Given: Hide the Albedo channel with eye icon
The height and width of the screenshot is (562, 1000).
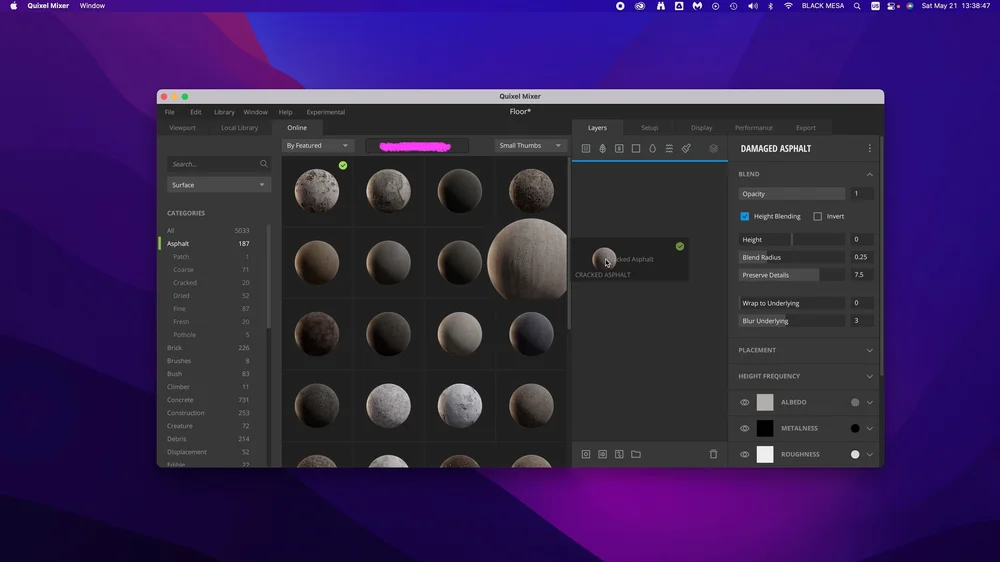Looking at the screenshot, I should (x=744, y=403).
